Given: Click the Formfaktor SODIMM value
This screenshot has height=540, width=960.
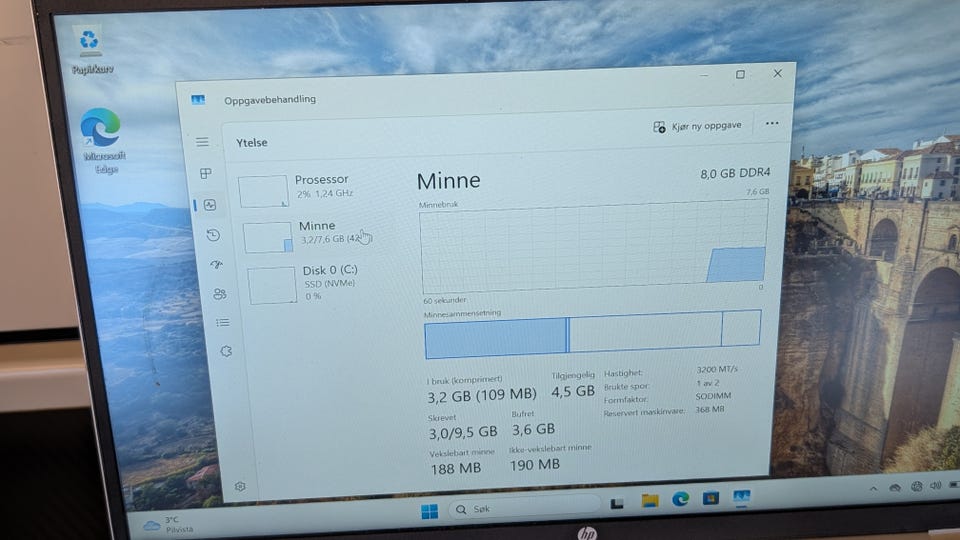Looking at the screenshot, I should tap(713, 396).
